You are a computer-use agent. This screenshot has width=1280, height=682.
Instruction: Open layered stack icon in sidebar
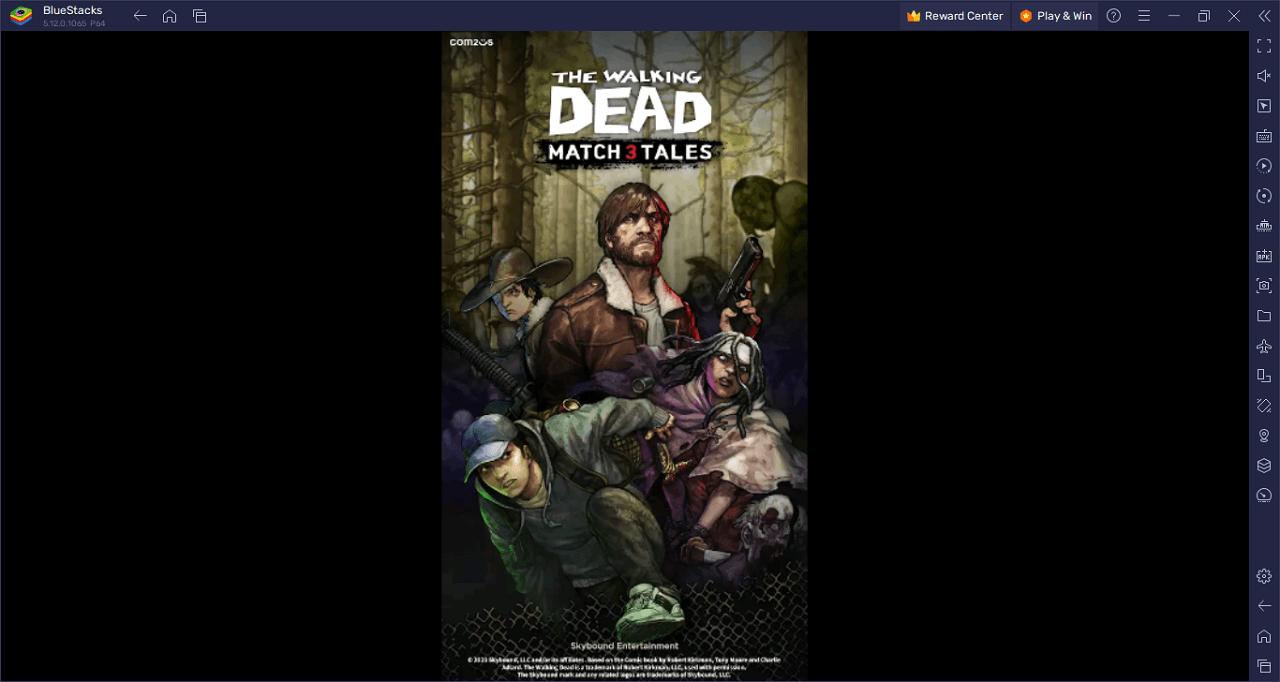point(1264,466)
